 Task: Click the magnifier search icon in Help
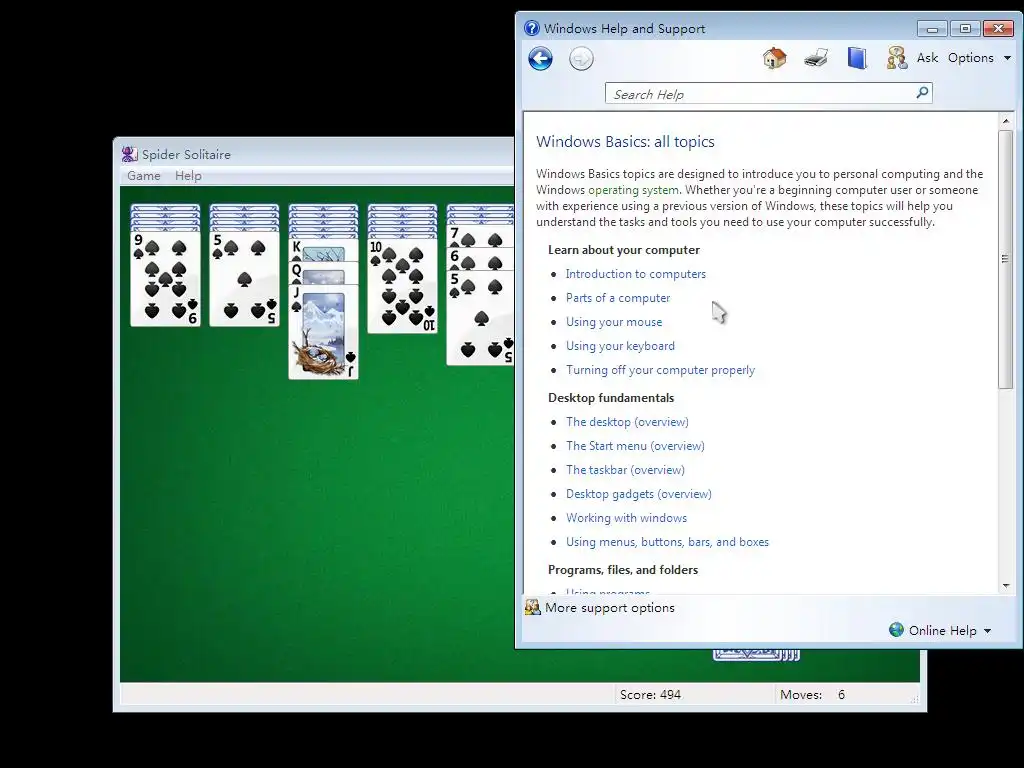pos(922,93)
